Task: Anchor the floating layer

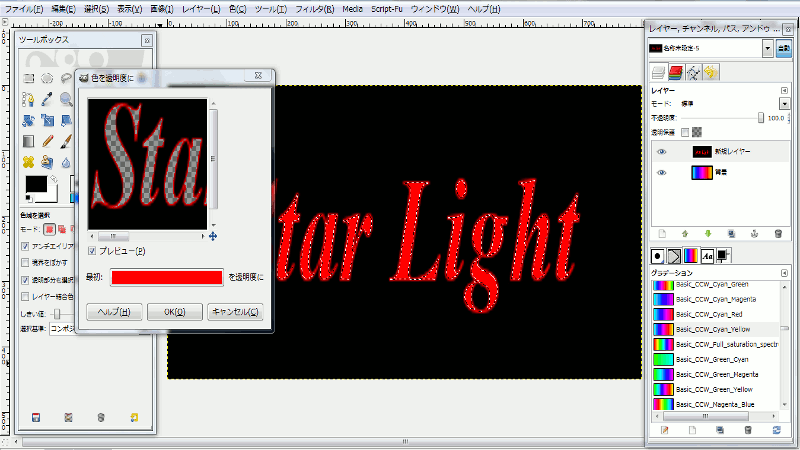Action: click(x=755, y=234)
